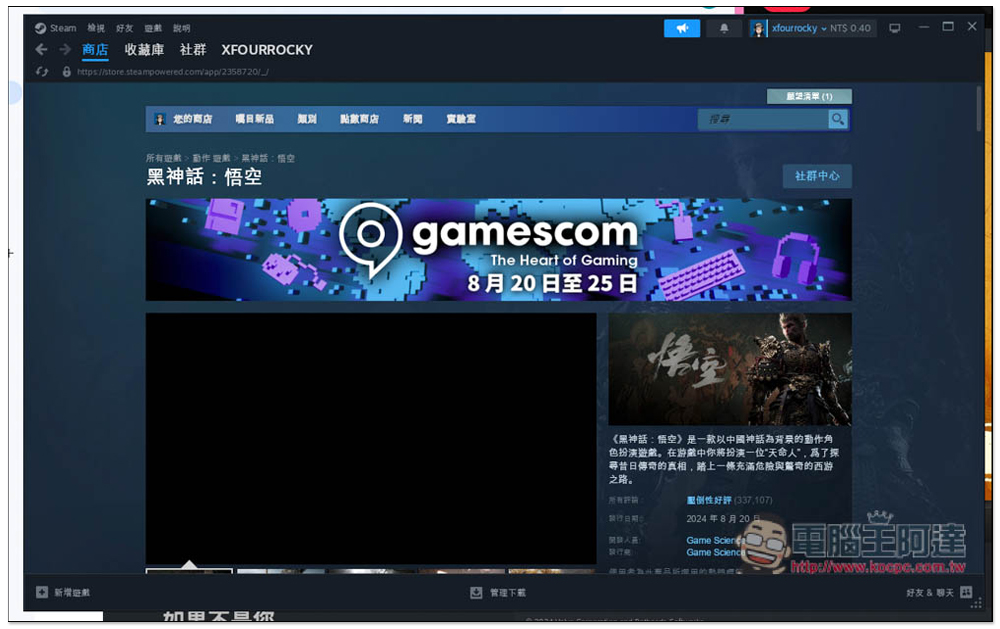
Task: Select the first highlighted media thumbnail
Action: tap(189, 571)
